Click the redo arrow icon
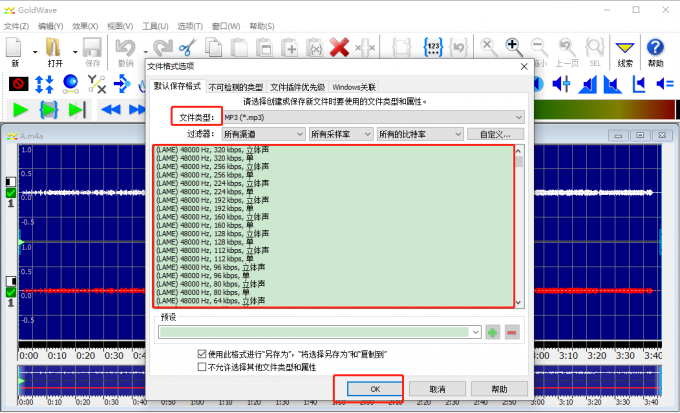Viewport: 680px width, 413px height. tap(163, 47)
